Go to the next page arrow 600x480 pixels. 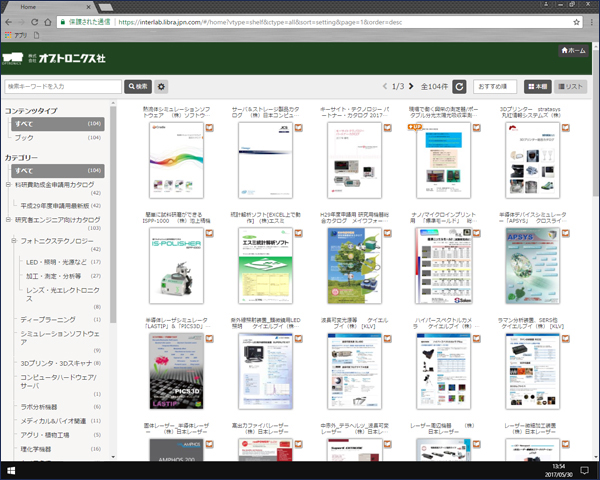[x=411, y=86]
